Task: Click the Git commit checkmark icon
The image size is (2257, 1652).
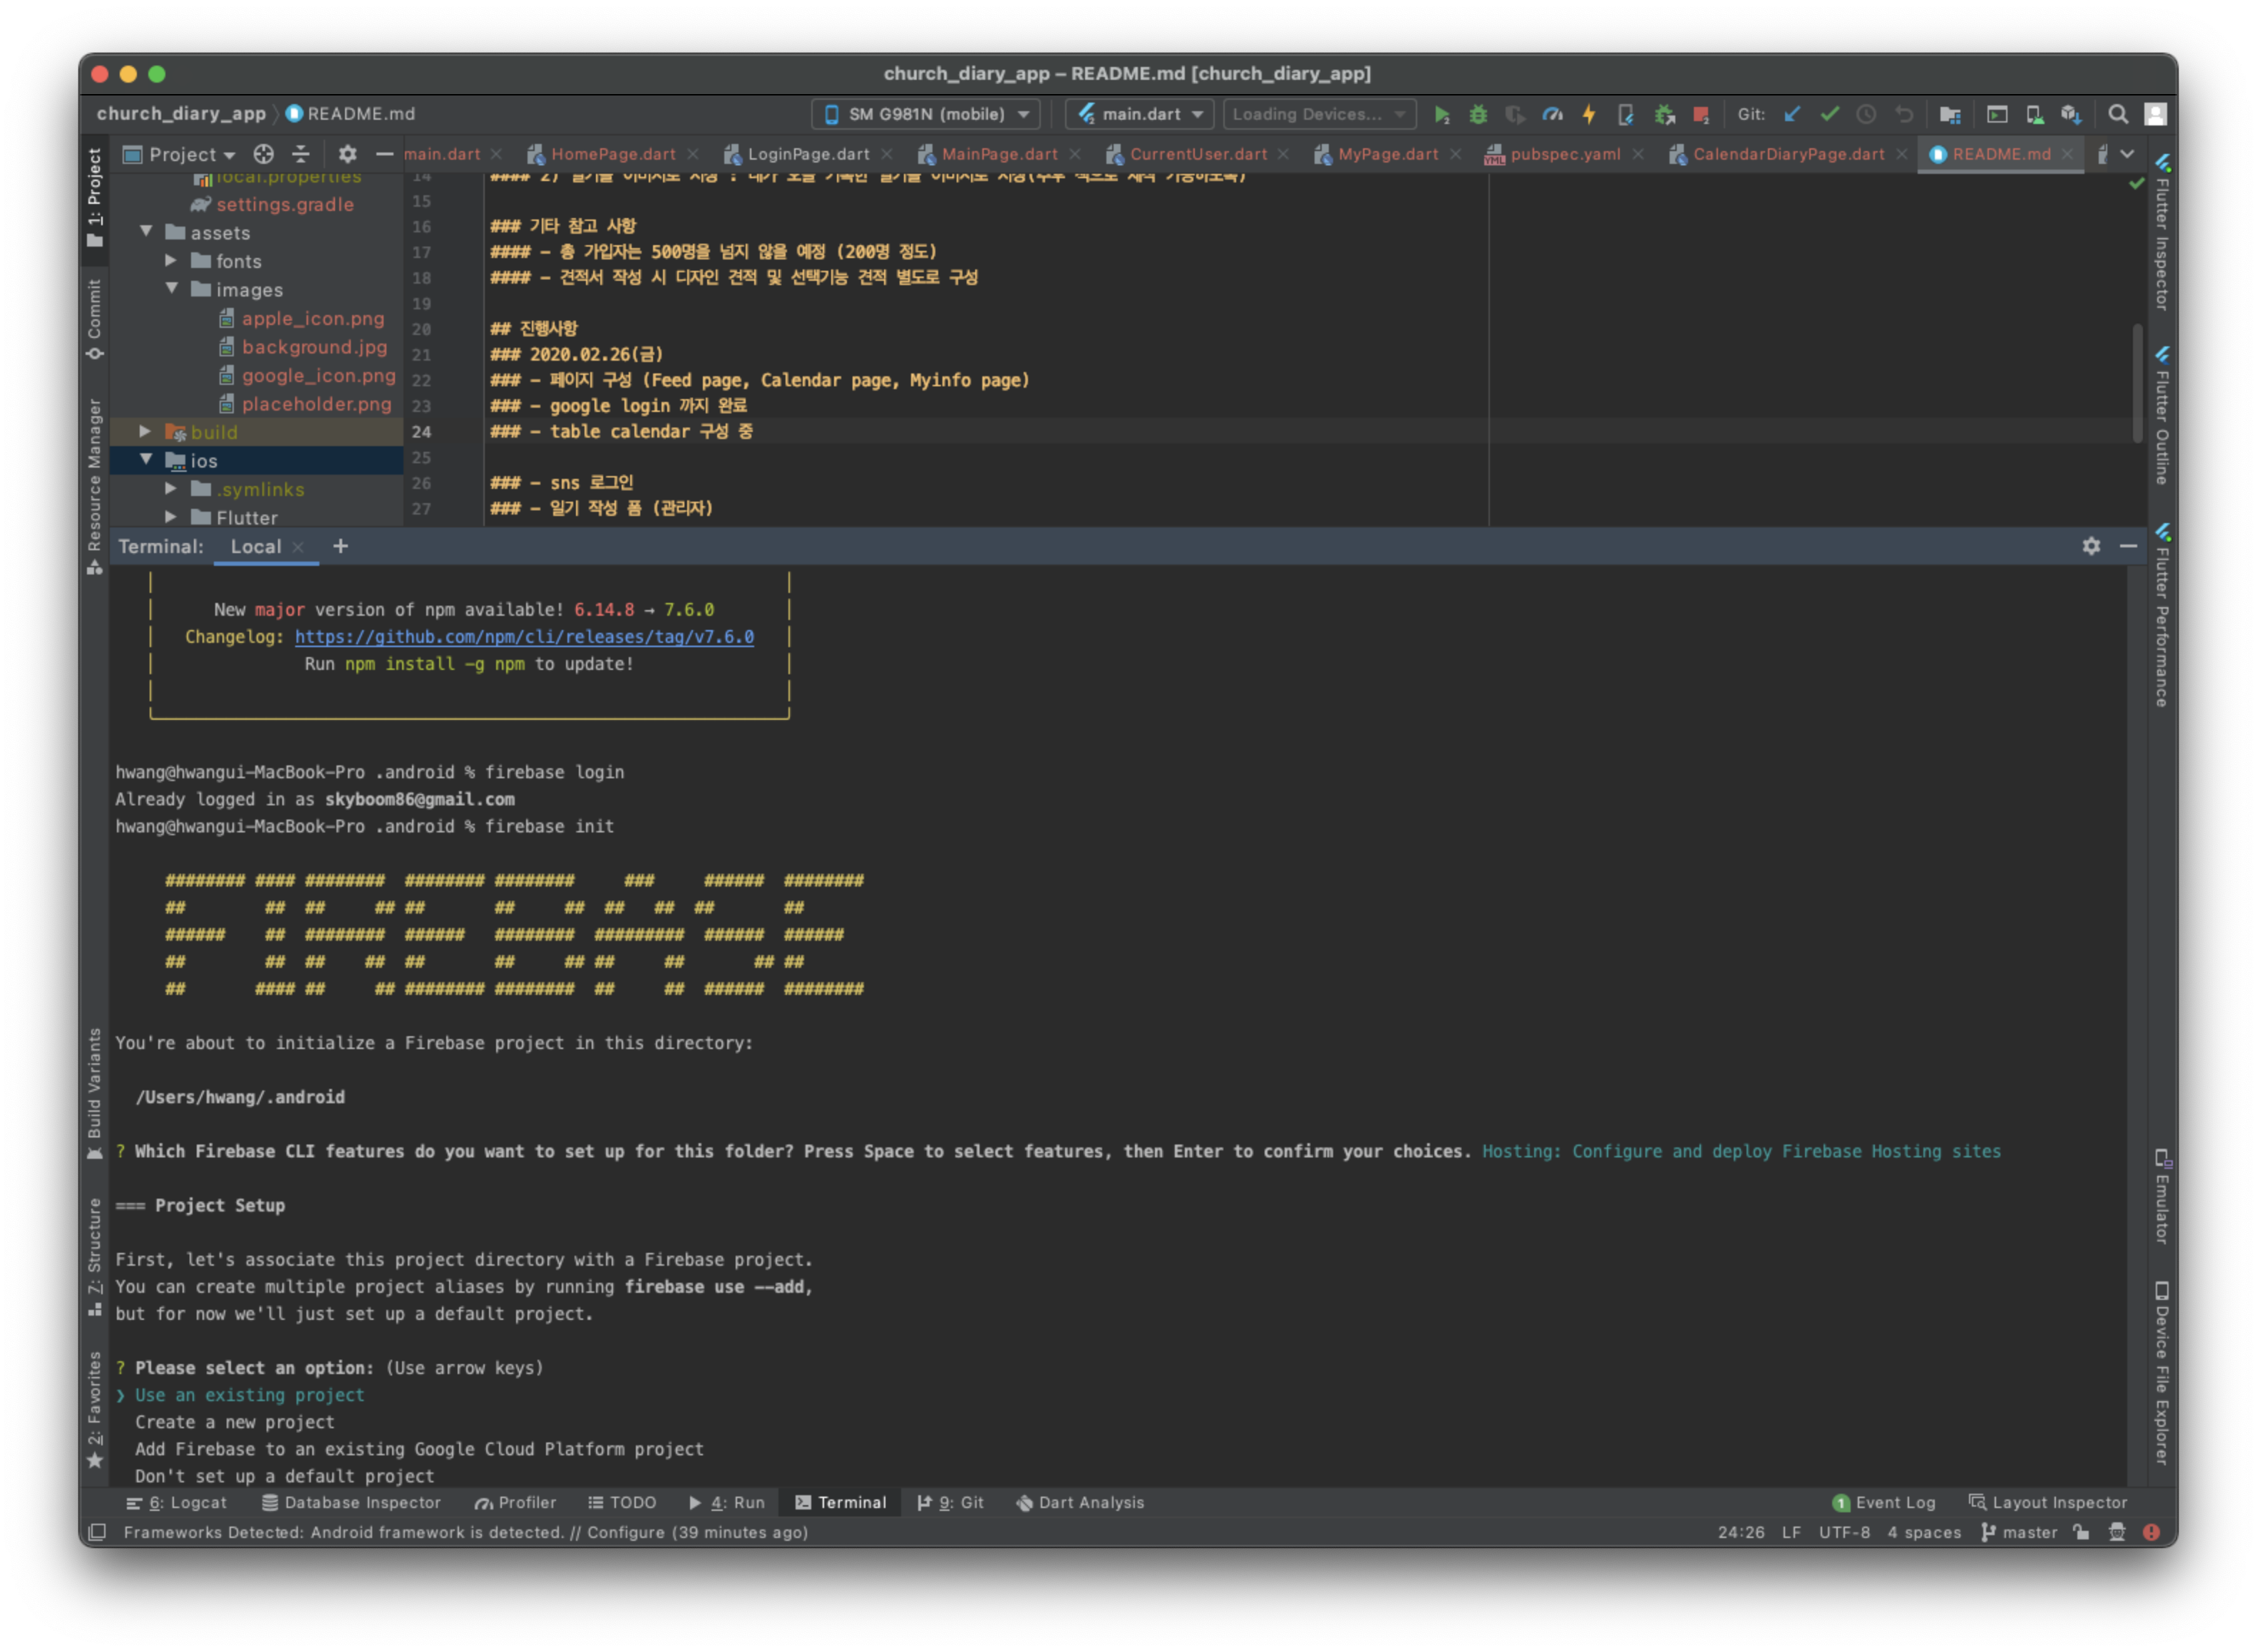Action: (x=1829, y=115)
